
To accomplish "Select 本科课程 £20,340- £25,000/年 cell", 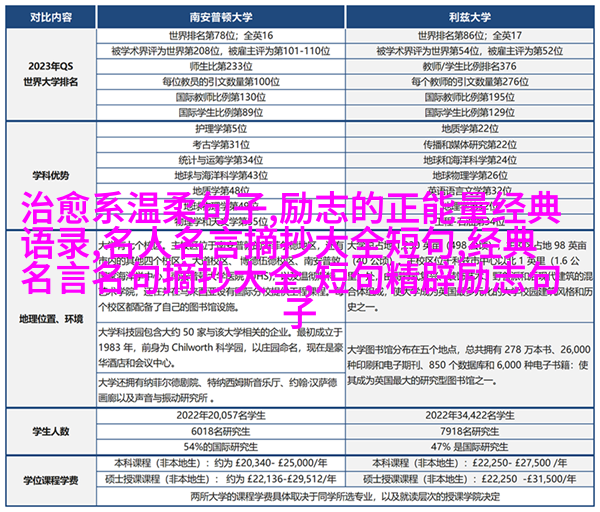I will pyautogui.click(x=221, y=463).
